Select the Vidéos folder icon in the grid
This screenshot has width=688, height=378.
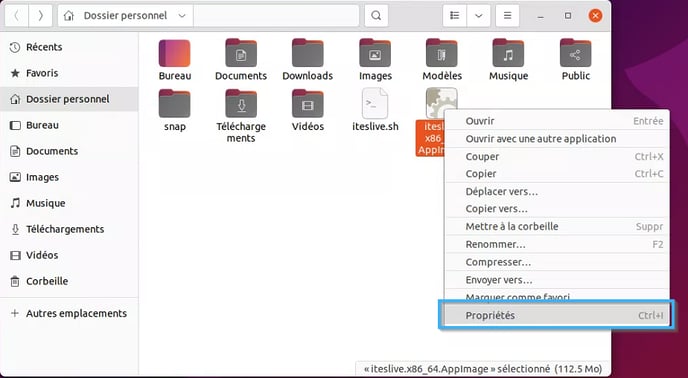[x=308, y=104]
